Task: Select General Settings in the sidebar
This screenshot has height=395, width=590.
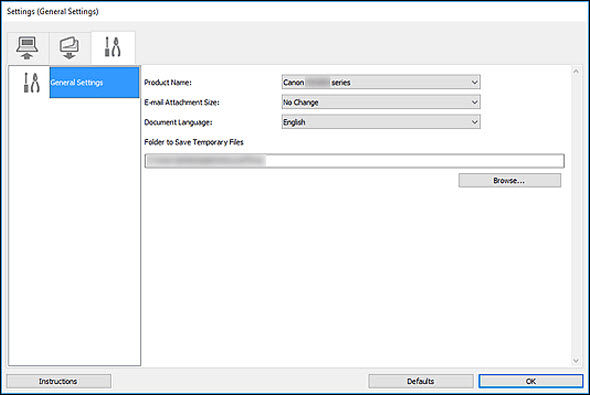Action: [x=94, y=82]
